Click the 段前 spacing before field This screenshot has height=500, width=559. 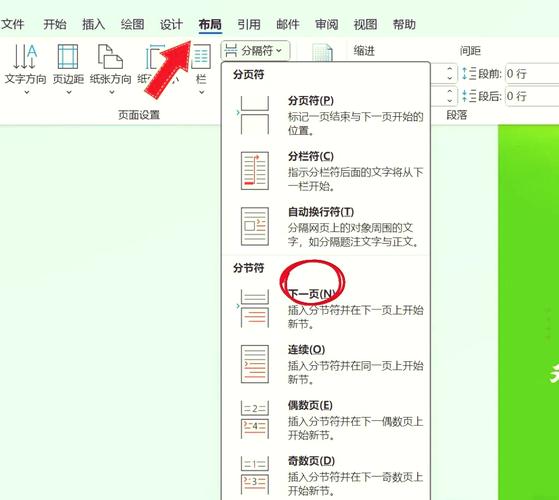[532, 74]
